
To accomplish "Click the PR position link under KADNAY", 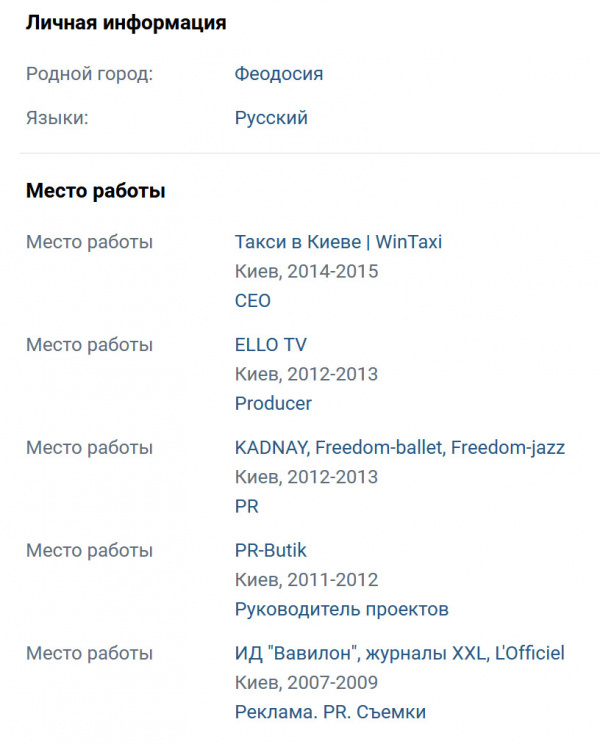I will click(246, 506).
